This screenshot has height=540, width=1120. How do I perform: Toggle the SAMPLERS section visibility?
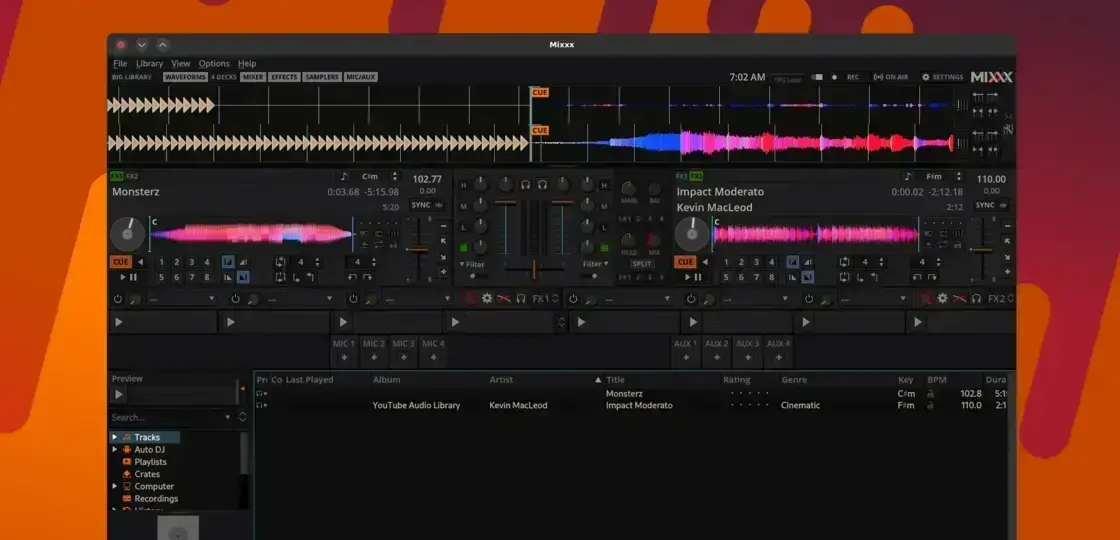click(322, 77)
